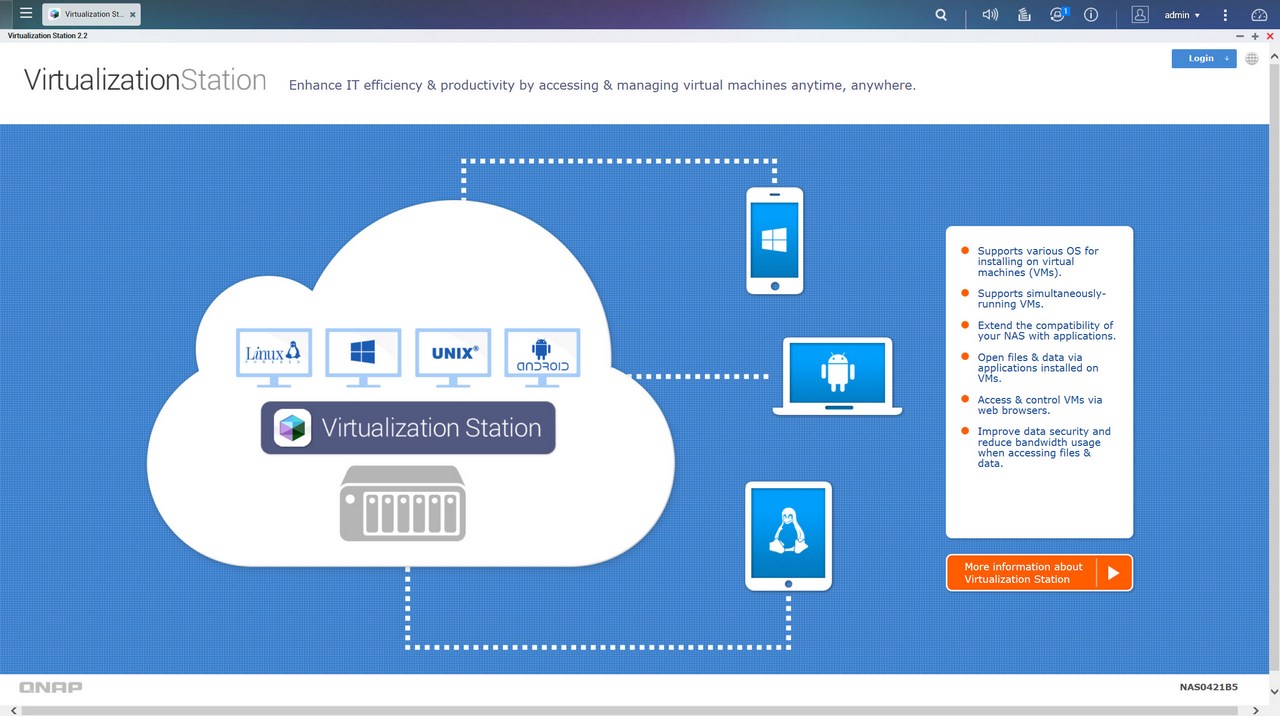The height and width of the screenshot is (716, 1280).
Task: Click the Windows phone illustration
Action: 775,241
